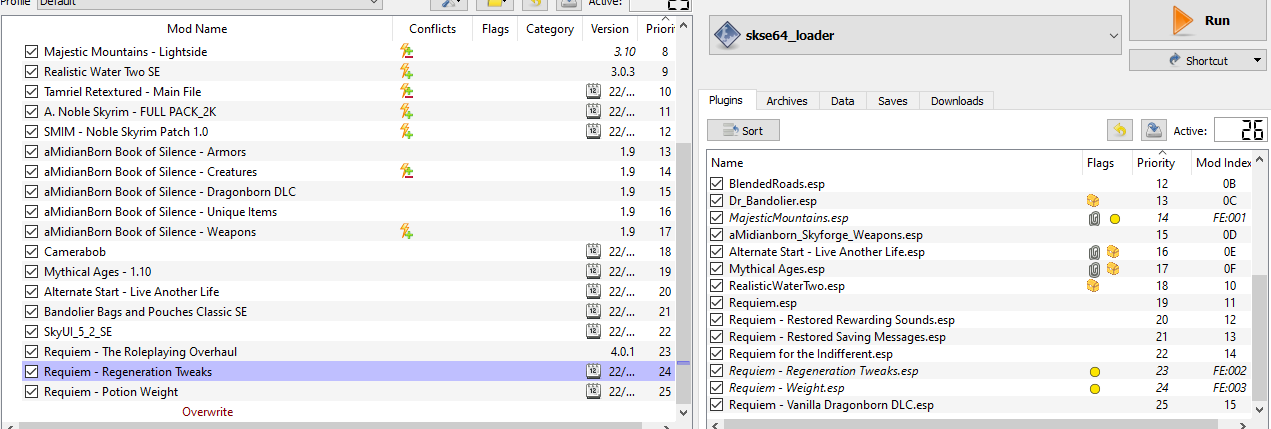Screen dimensions: 1271x429
Task: Click the mod list vertical scrollbar thumb
Action: (684, 272)
